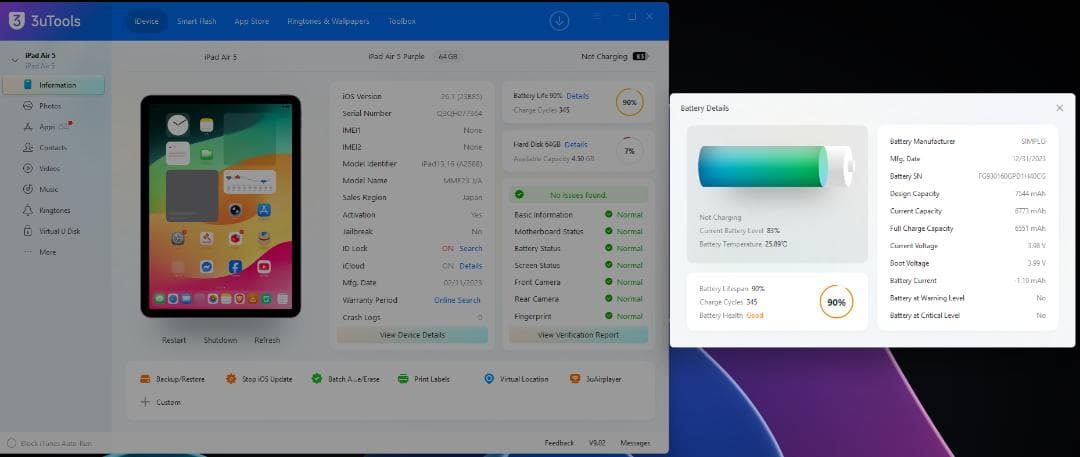
Task: Click the Design Capacity row
Action: click(x=968, y=194)
